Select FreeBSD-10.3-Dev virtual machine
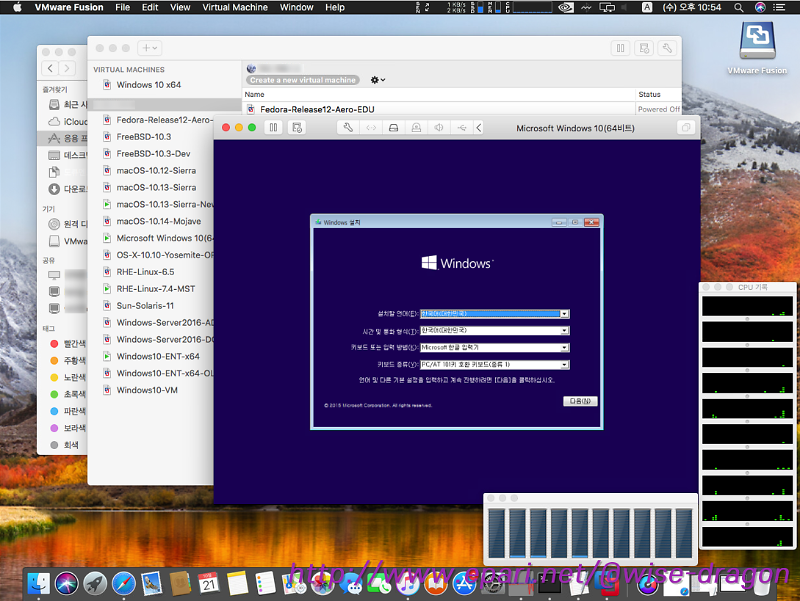Image resolution: width=800 pixels, height=601 pixels. click(x=154, y=154)
